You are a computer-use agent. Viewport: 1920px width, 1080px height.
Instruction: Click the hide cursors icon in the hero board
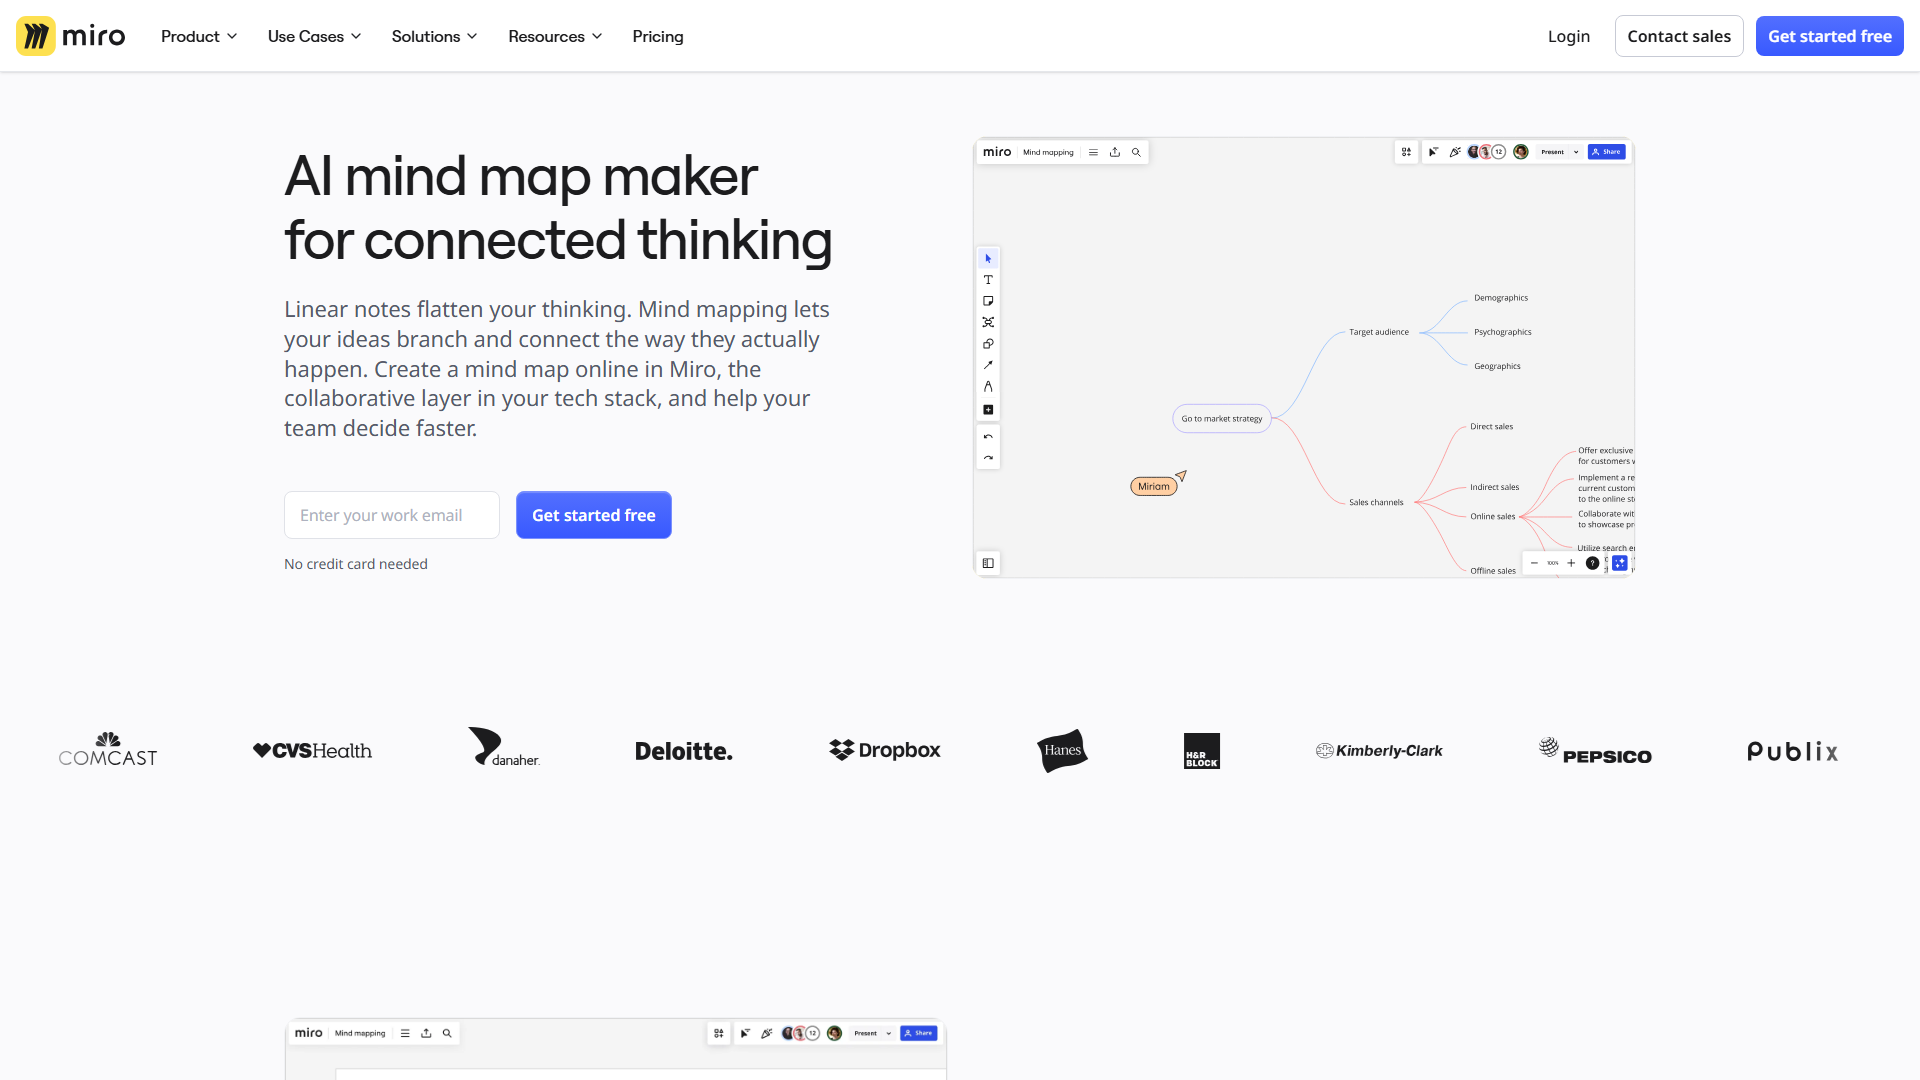click(1433, 152)
